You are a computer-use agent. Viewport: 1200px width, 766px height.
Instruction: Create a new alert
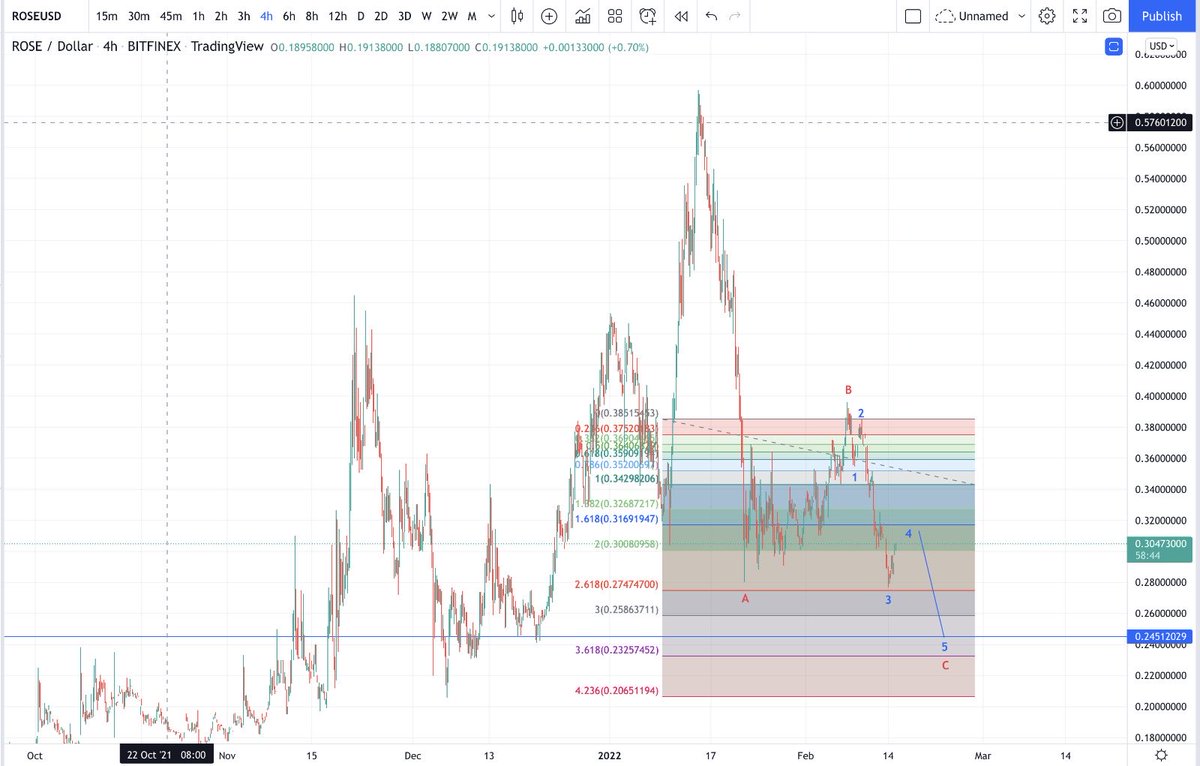pos(649,16)
